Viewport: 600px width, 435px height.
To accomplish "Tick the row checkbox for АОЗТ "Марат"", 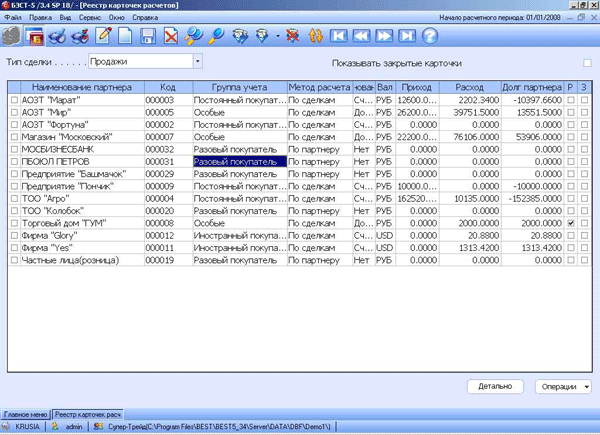I will 14,100.
